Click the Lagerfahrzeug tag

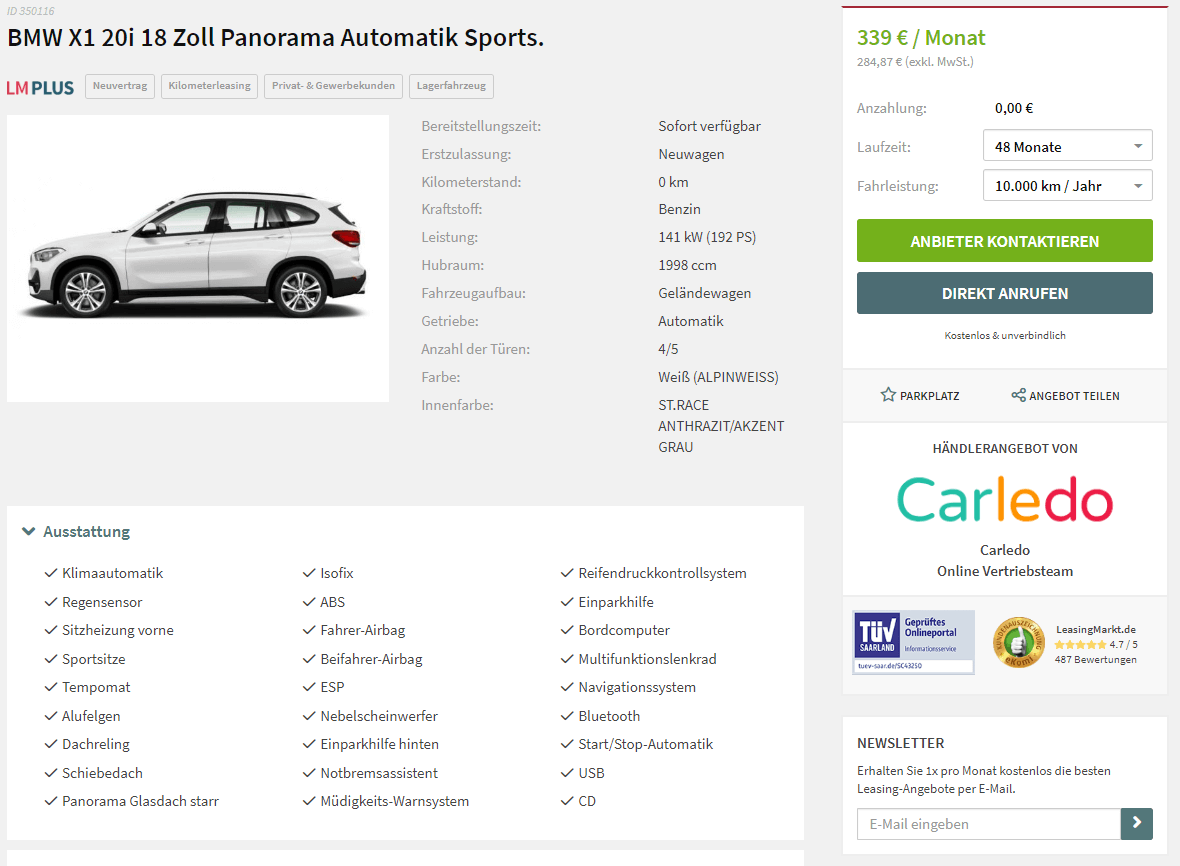[452, 86]
